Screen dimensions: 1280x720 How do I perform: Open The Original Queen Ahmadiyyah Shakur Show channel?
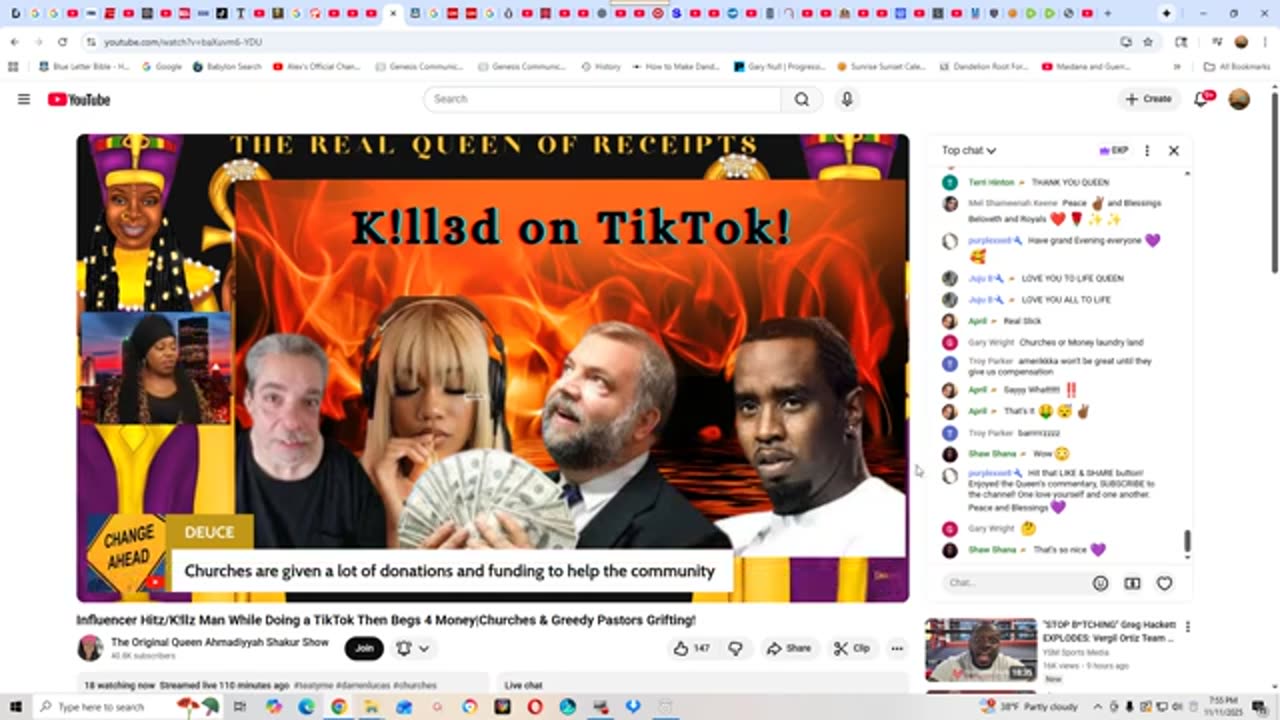tap(219, 642)
